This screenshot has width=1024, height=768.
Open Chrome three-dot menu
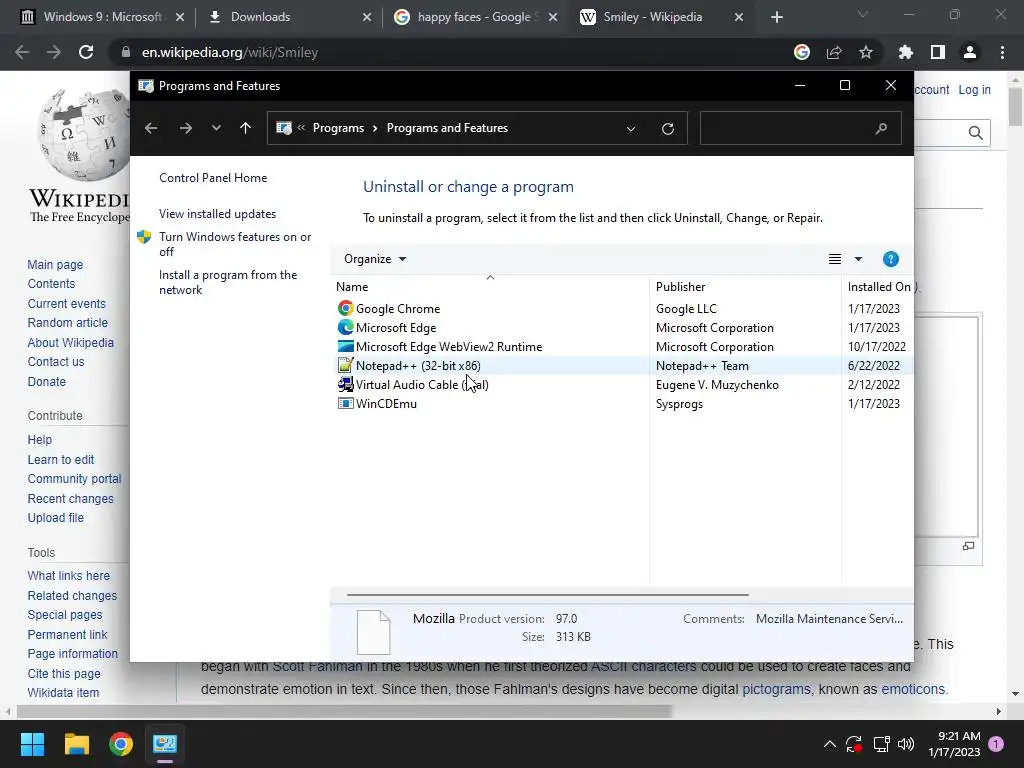point(1002,52)
